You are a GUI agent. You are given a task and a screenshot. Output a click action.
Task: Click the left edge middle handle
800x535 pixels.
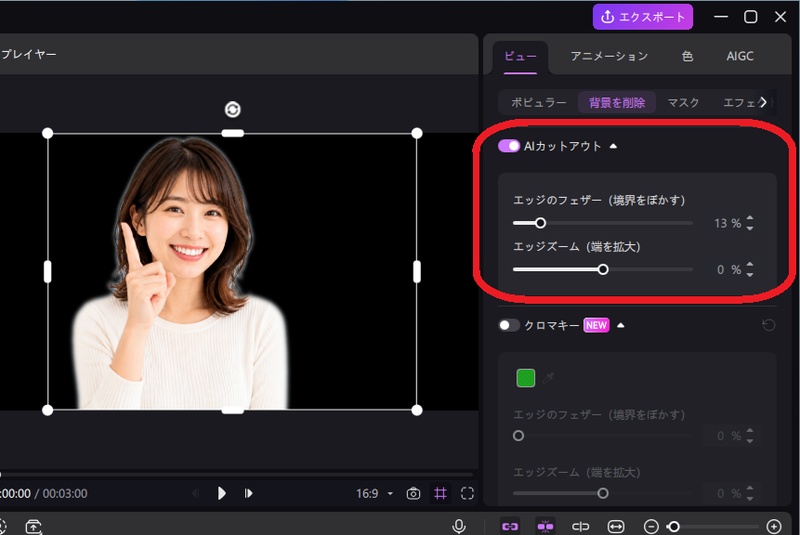[47, 271]
